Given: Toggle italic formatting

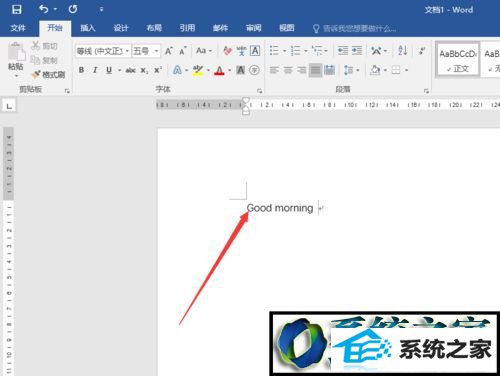Looking at the screenshot, I should (x=95, y=70).
